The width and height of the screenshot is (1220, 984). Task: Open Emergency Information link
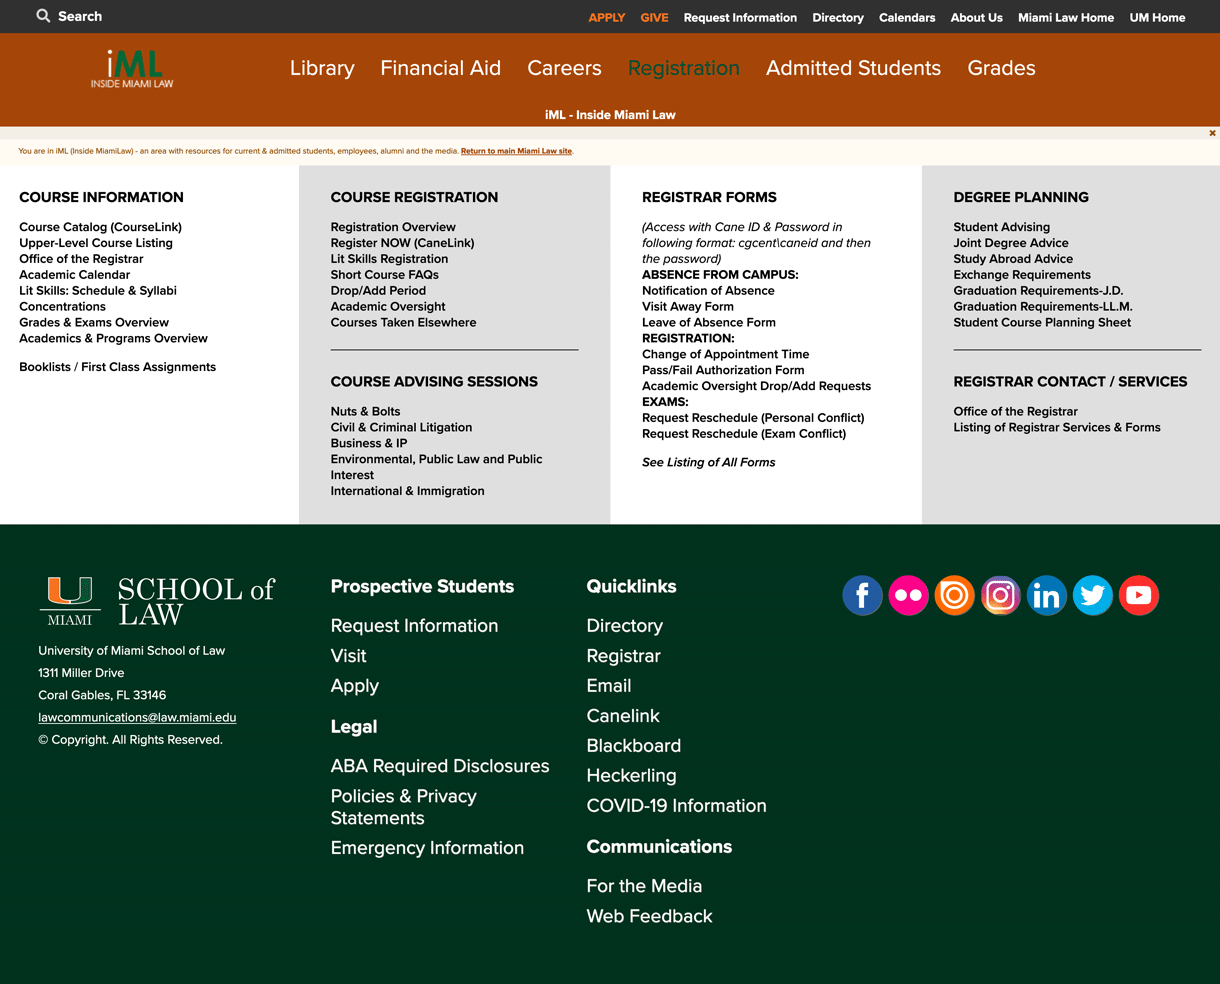tap(427, 848)
